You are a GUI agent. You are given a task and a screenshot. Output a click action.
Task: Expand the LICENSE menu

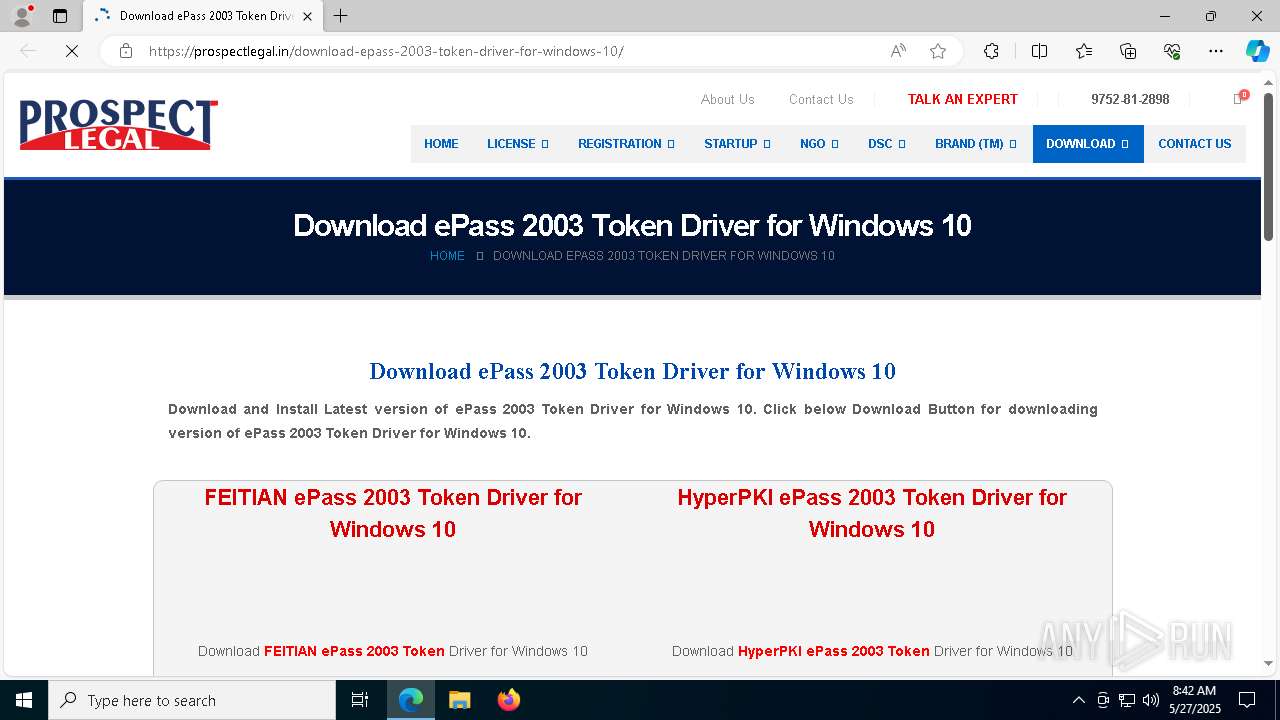coord(517,144)
